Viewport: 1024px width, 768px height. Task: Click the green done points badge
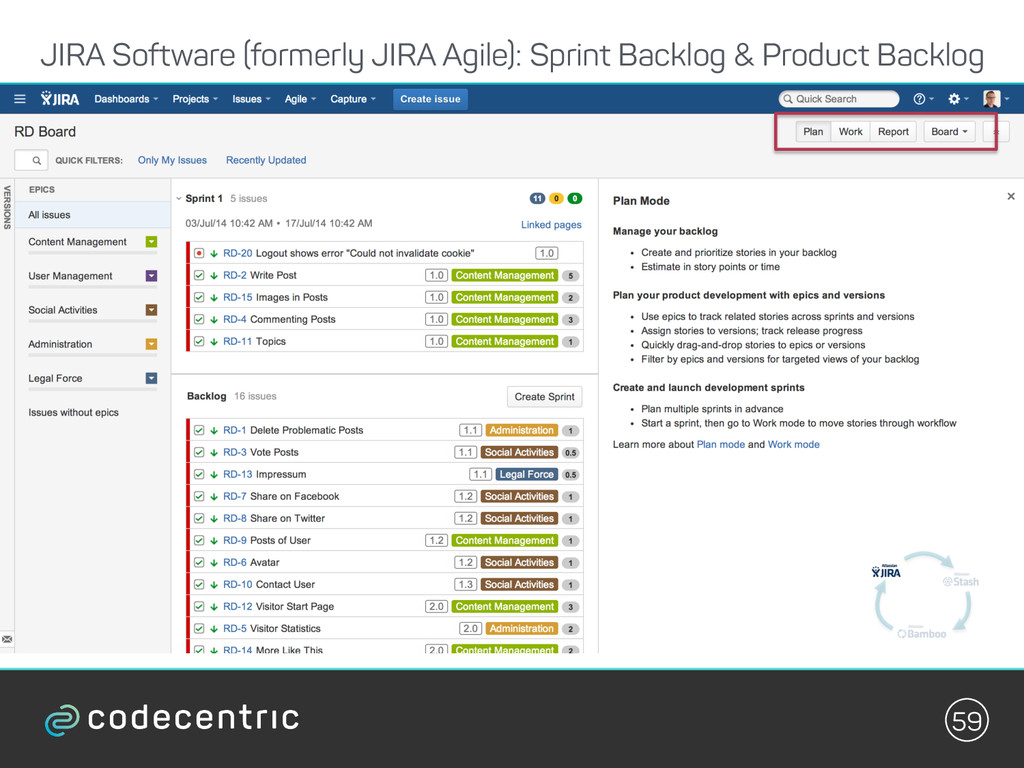pos(575,199)
